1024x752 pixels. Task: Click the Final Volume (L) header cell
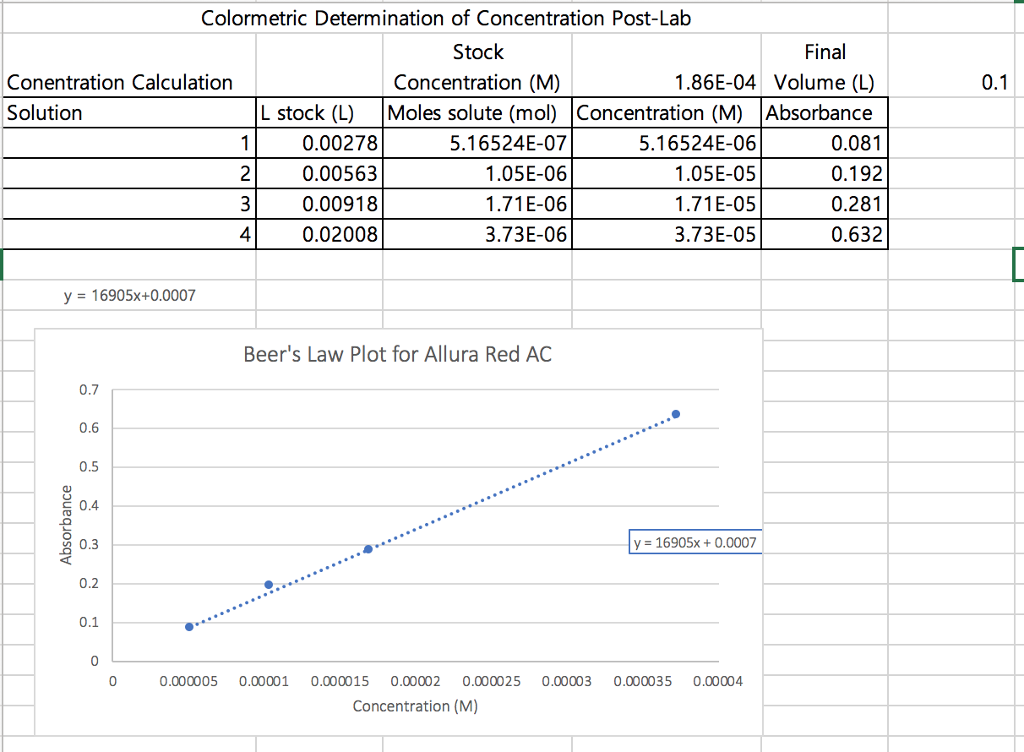(x=826, y=66)
